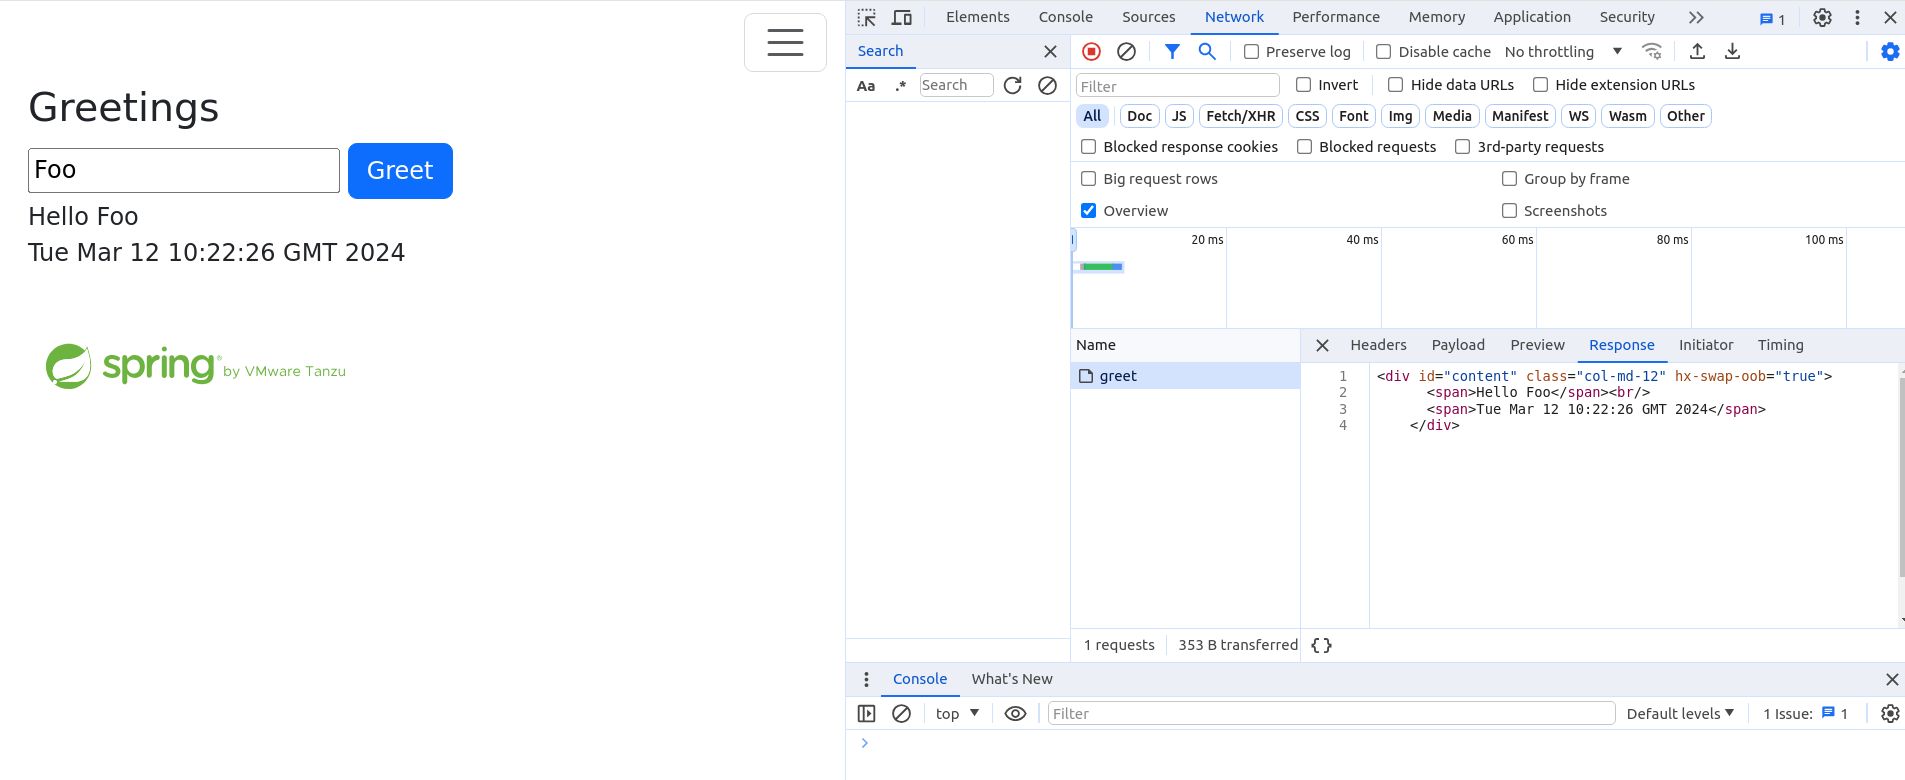The width and height of the screenshot is (1905, 780).
Task: Clear the console
Action: pyautogui.click(x=901, y=714)
